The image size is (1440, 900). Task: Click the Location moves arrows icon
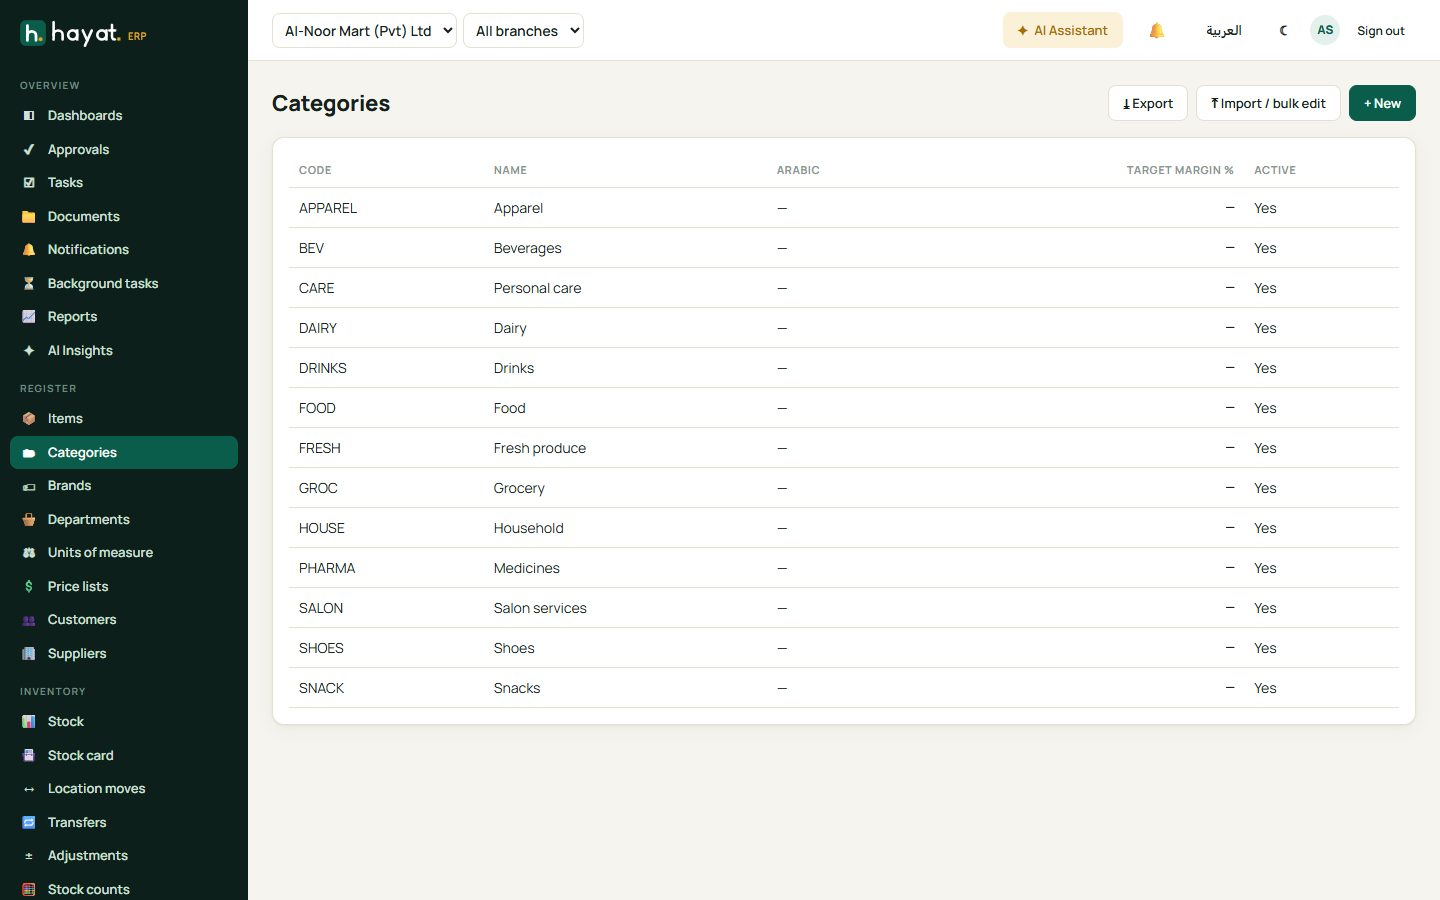tap(29, 789)
